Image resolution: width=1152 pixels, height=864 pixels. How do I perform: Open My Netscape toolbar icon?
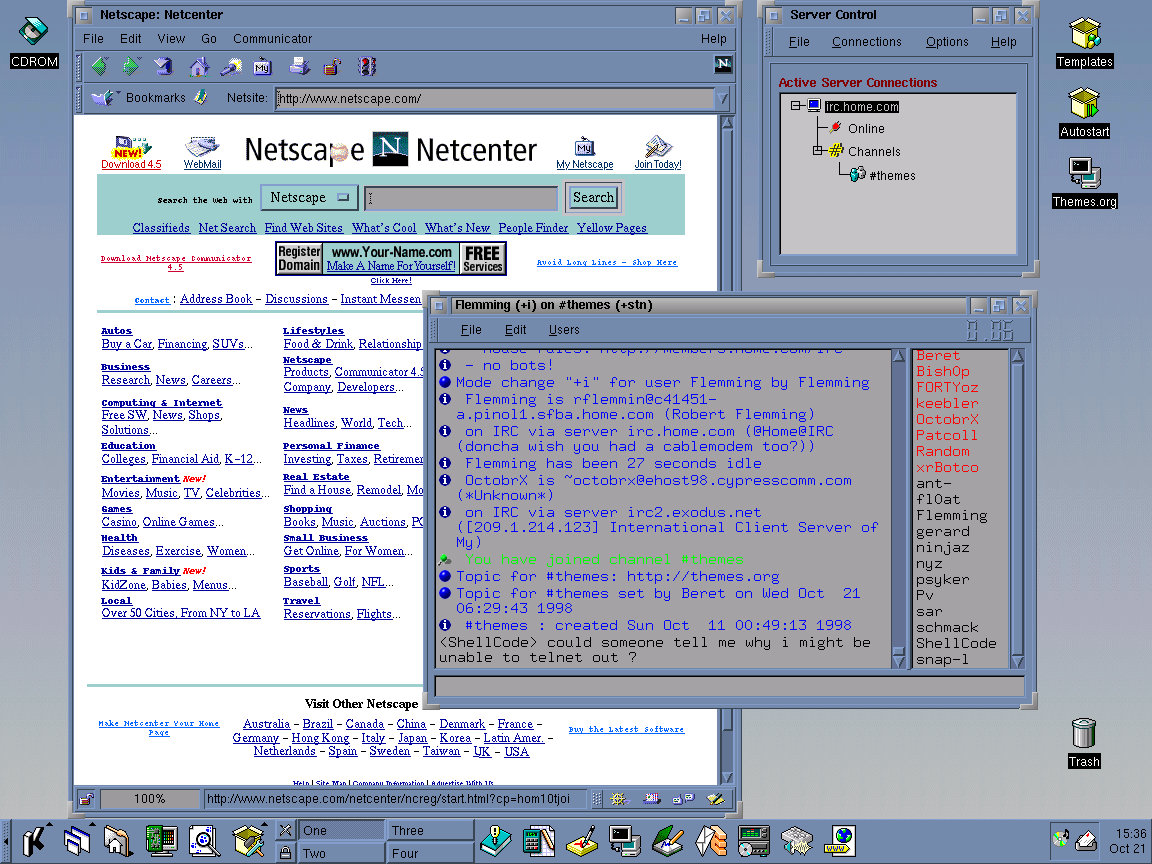262,68
